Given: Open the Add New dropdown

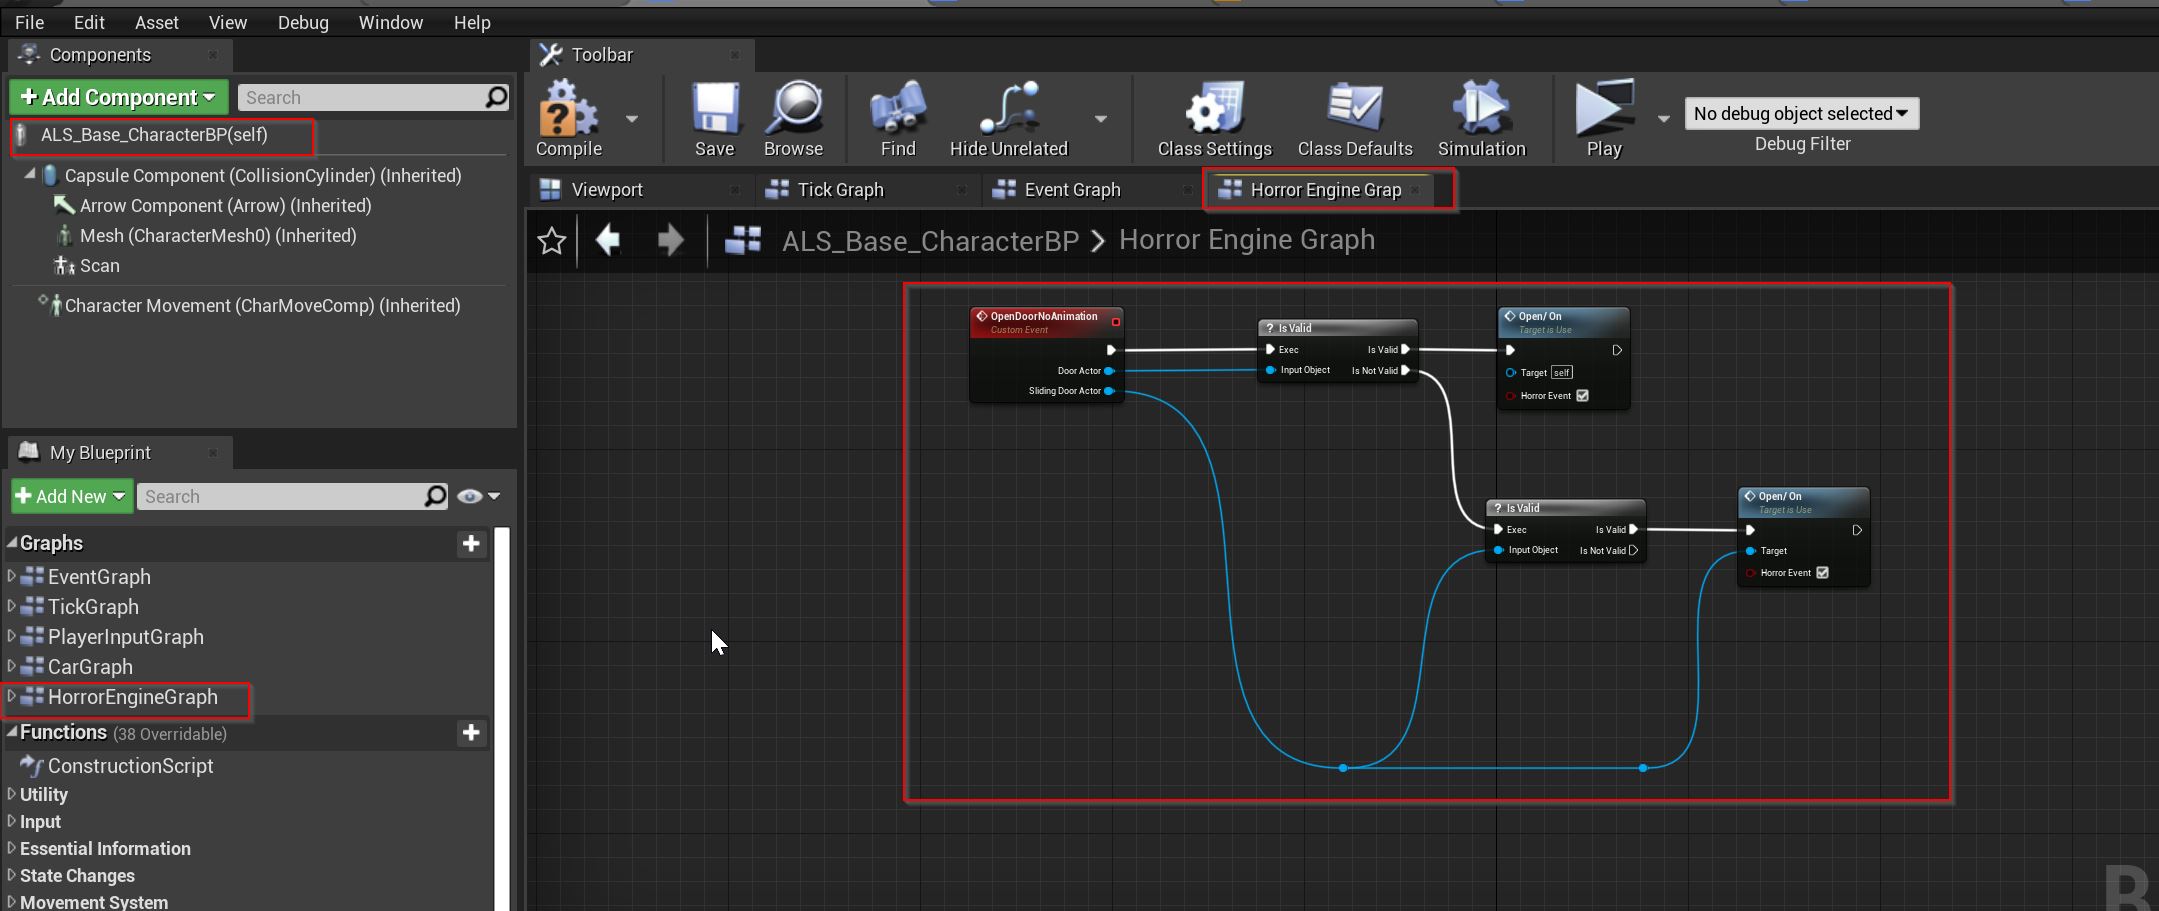Looking at the screenshot, I should (72, 496).
